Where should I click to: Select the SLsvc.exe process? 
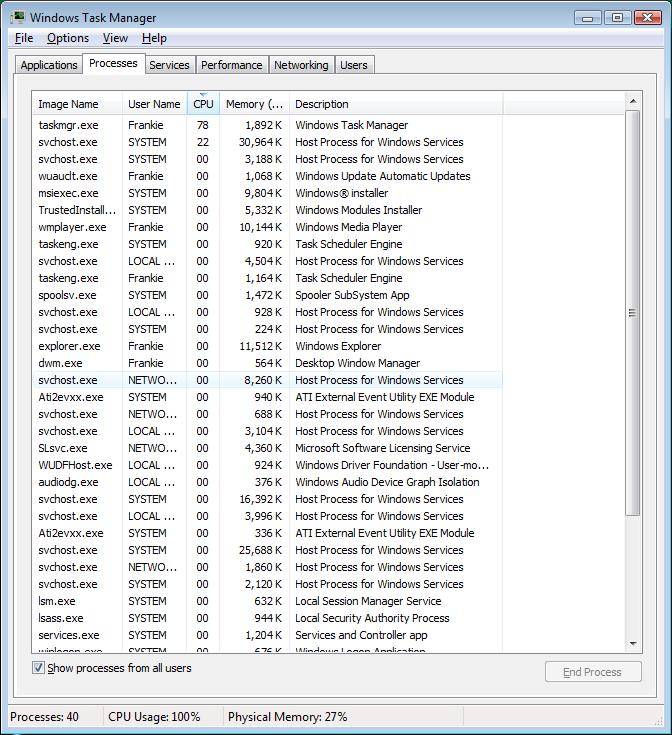tap(267, 448)
